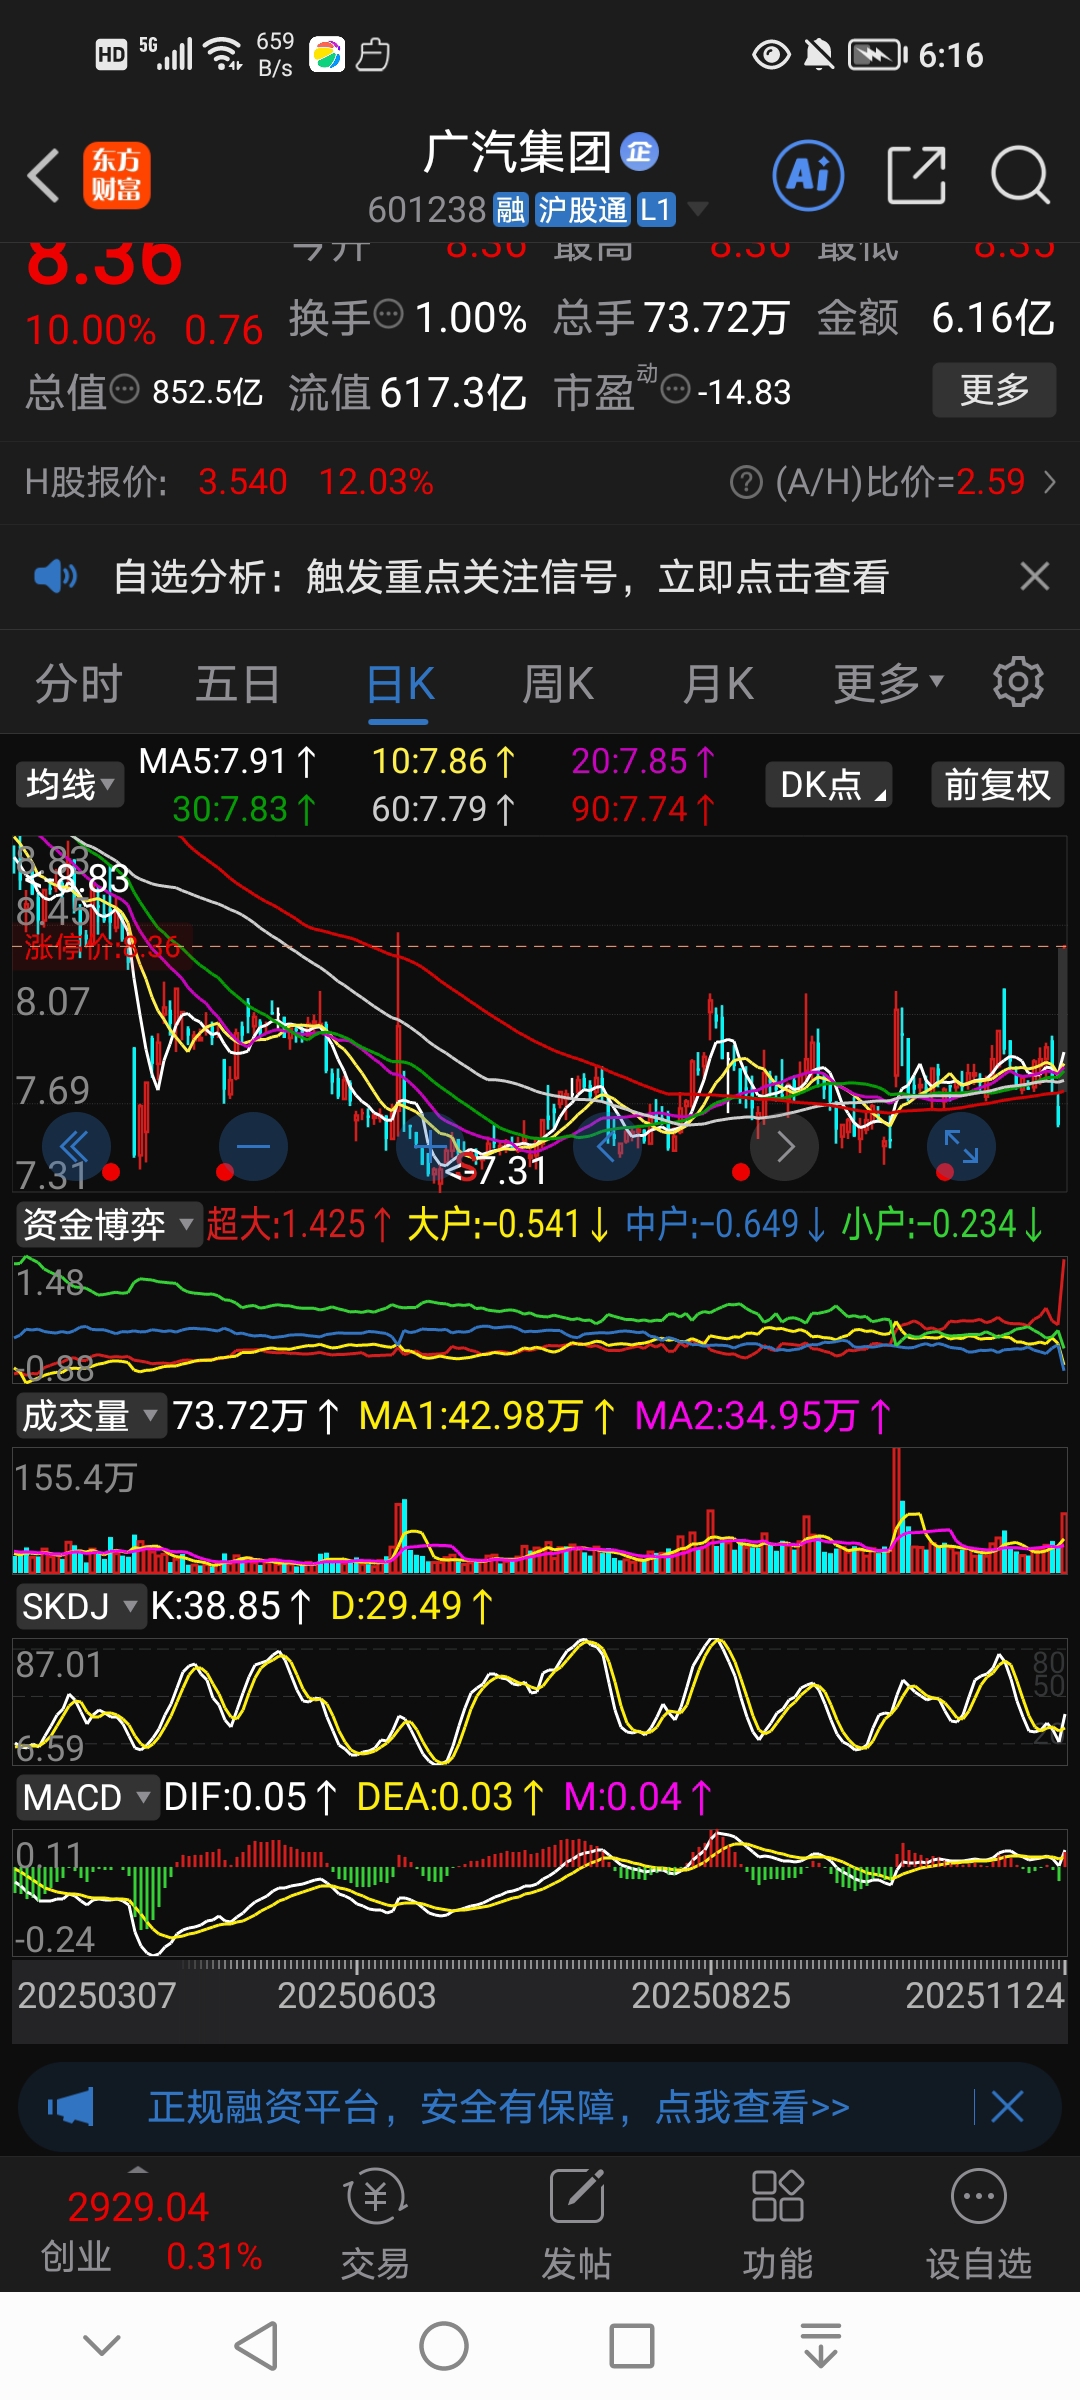This screenshot has width=1080, height=2400.
Task: Tap the 涨停价 dashed line label
Action: (102, 946)
